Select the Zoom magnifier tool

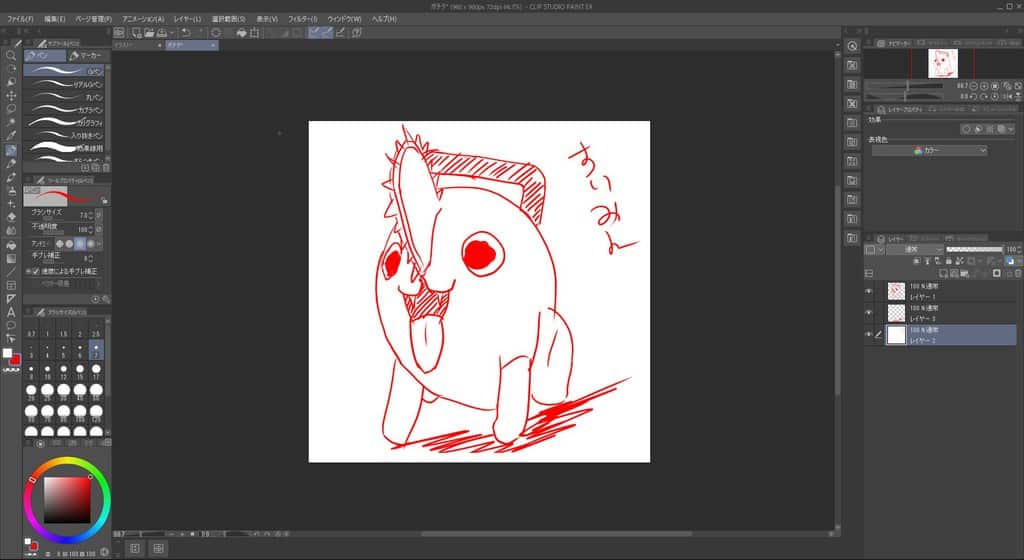(10, 55)
